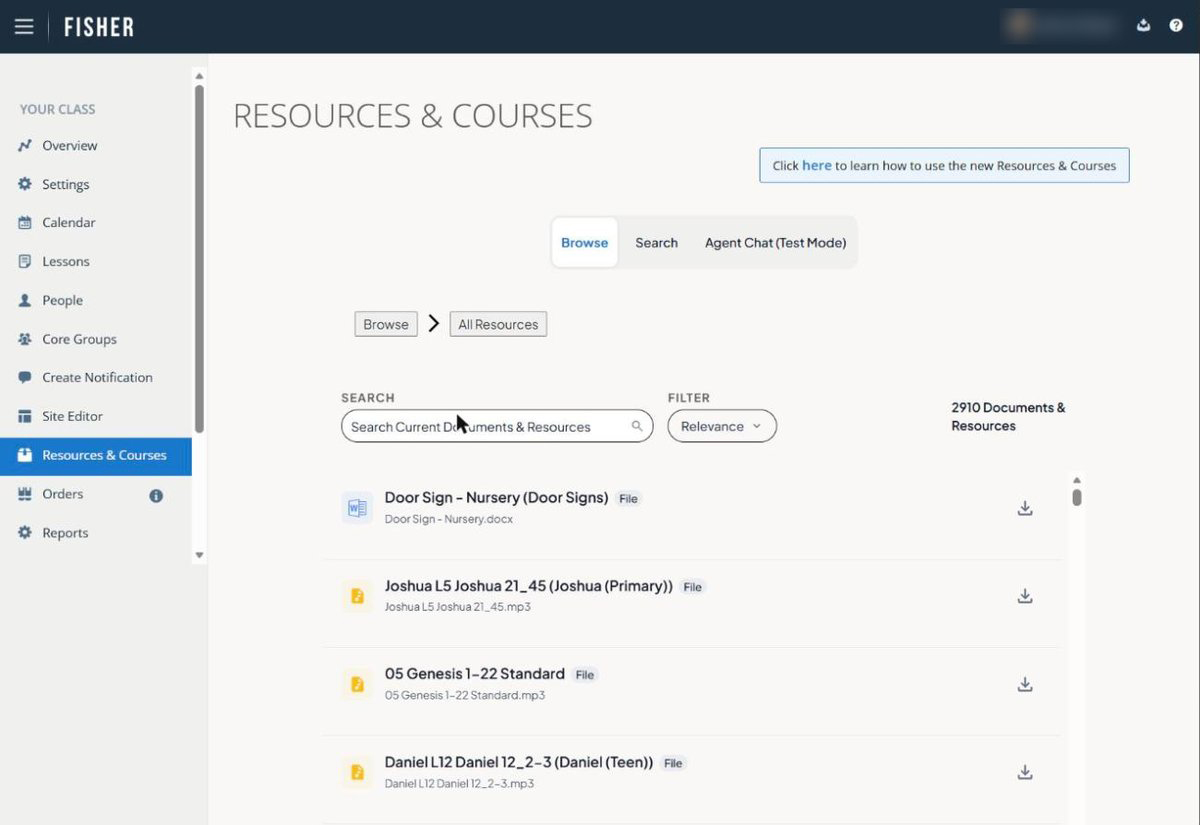The height and width of the screenshot is (825, 1200).
Task: Click 'Door Sign - Nursery.docx' filename text
Action: pyautogui.click(x=449, y=520)
